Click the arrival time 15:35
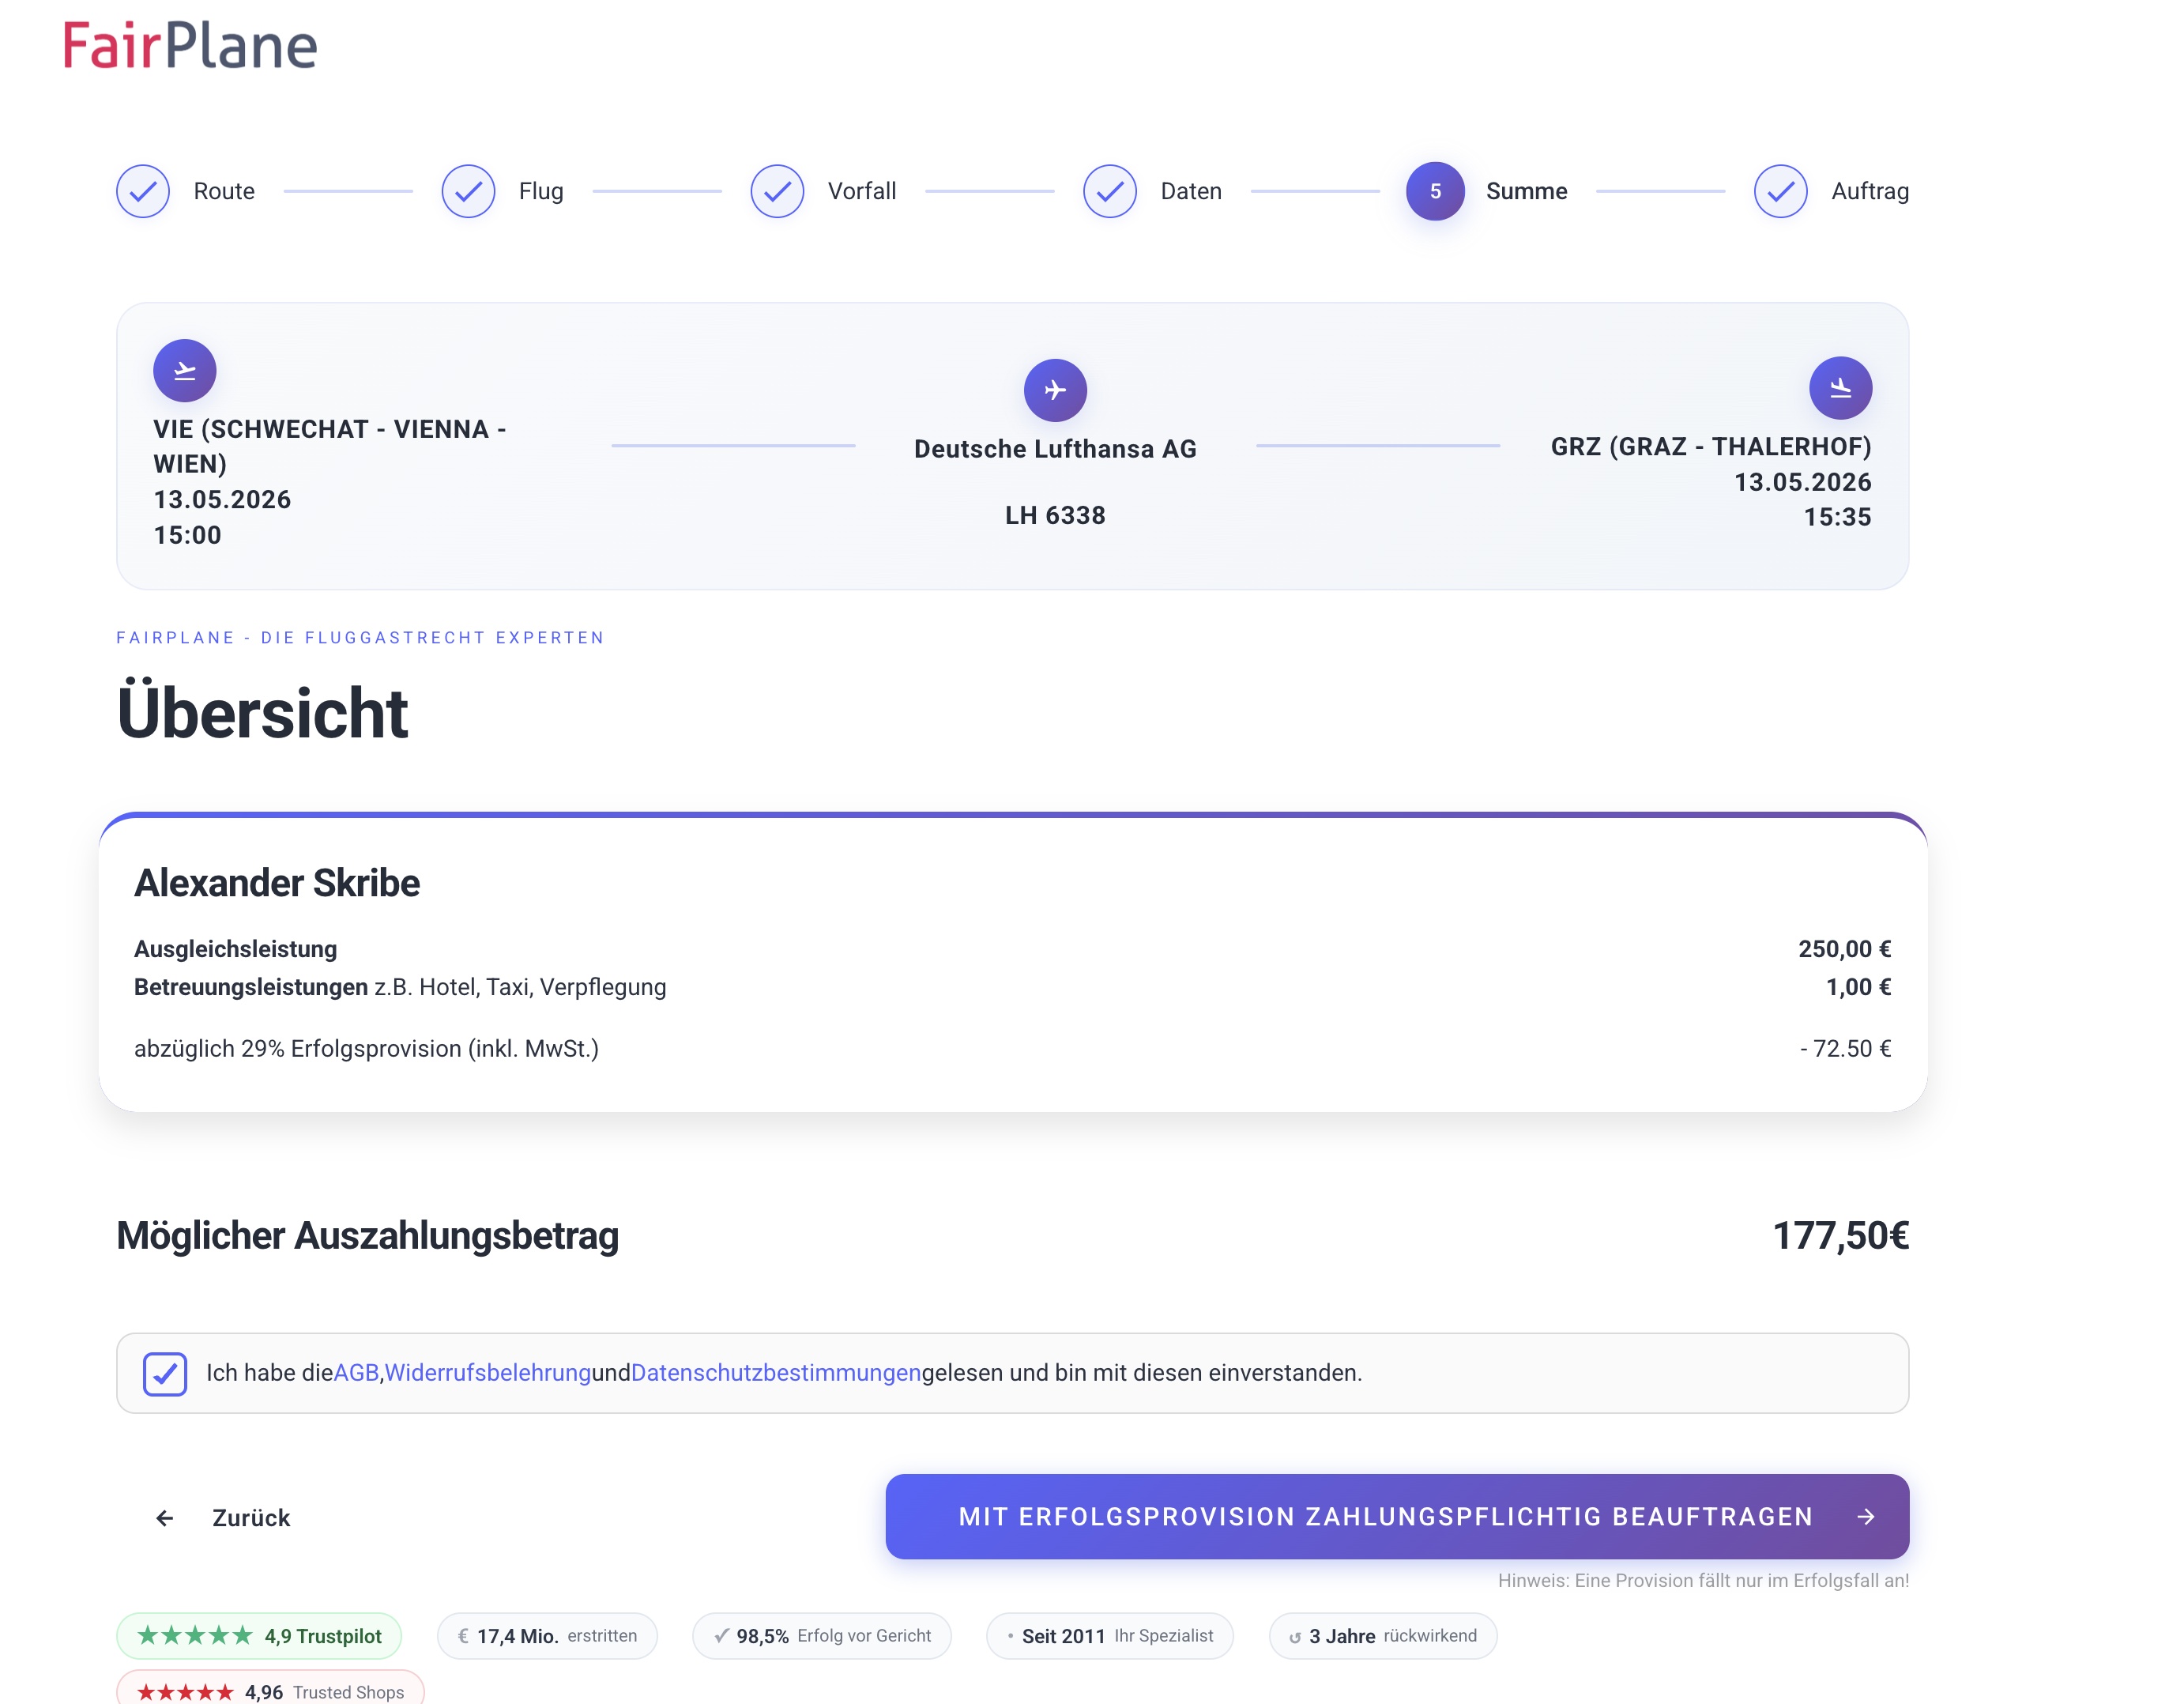This screenshot has width=2184, height=1704. pyautogui.click(x=1837, y=517)
